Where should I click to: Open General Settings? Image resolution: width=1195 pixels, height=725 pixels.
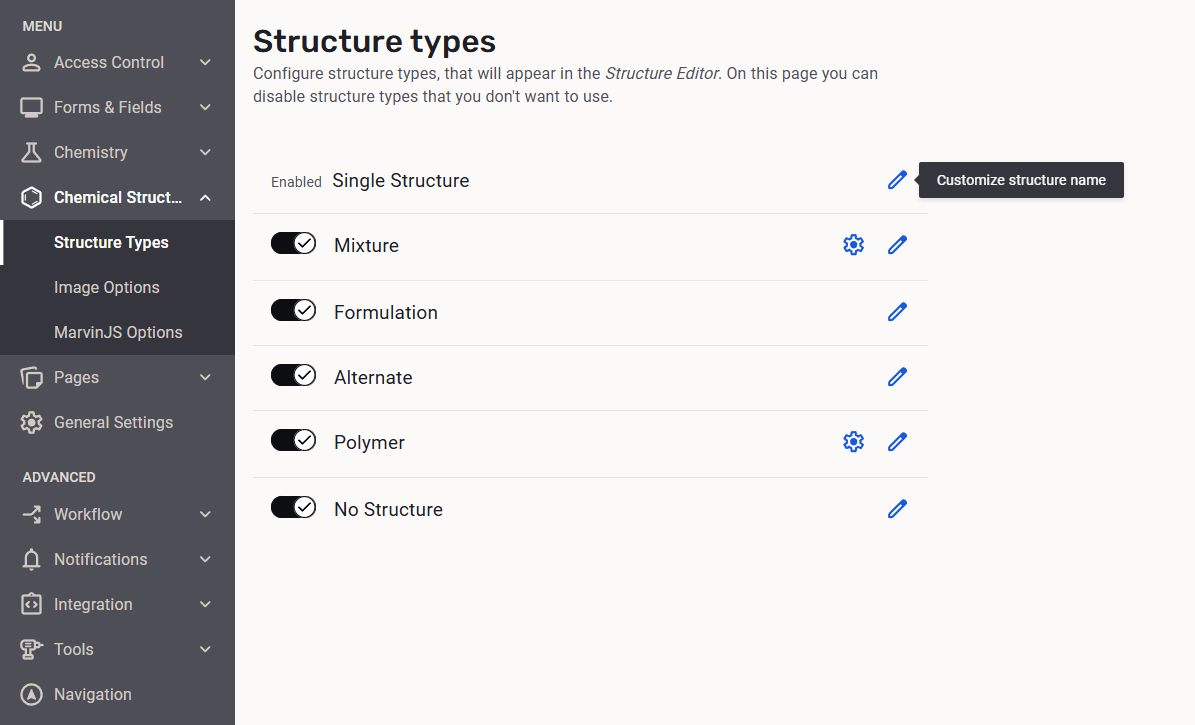click(113, 422)
